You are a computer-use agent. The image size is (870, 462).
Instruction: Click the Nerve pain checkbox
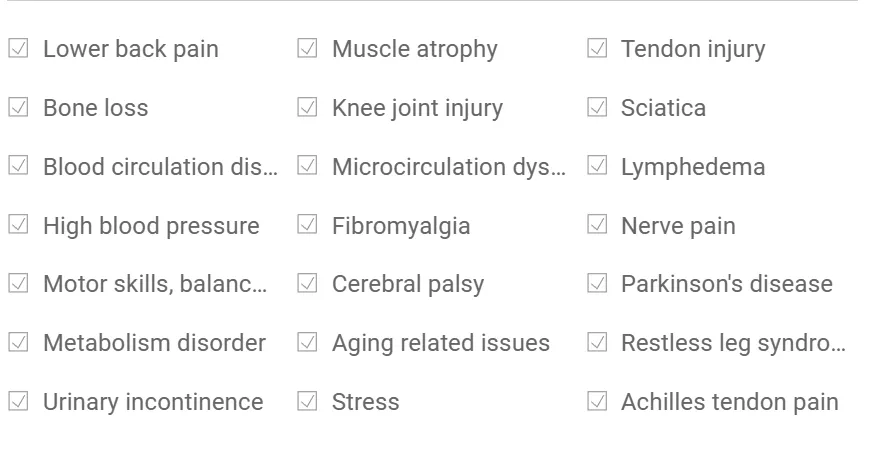coord(597,225)
